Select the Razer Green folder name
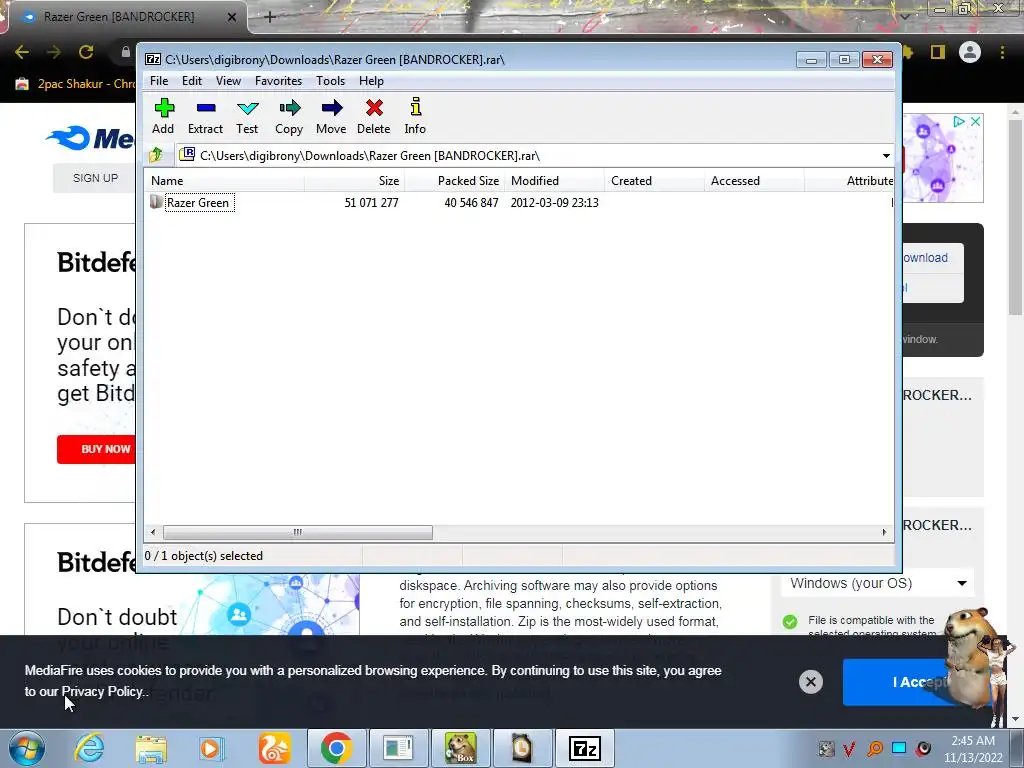Viewport: 1024px width, 768px height. tap(199, 203)
